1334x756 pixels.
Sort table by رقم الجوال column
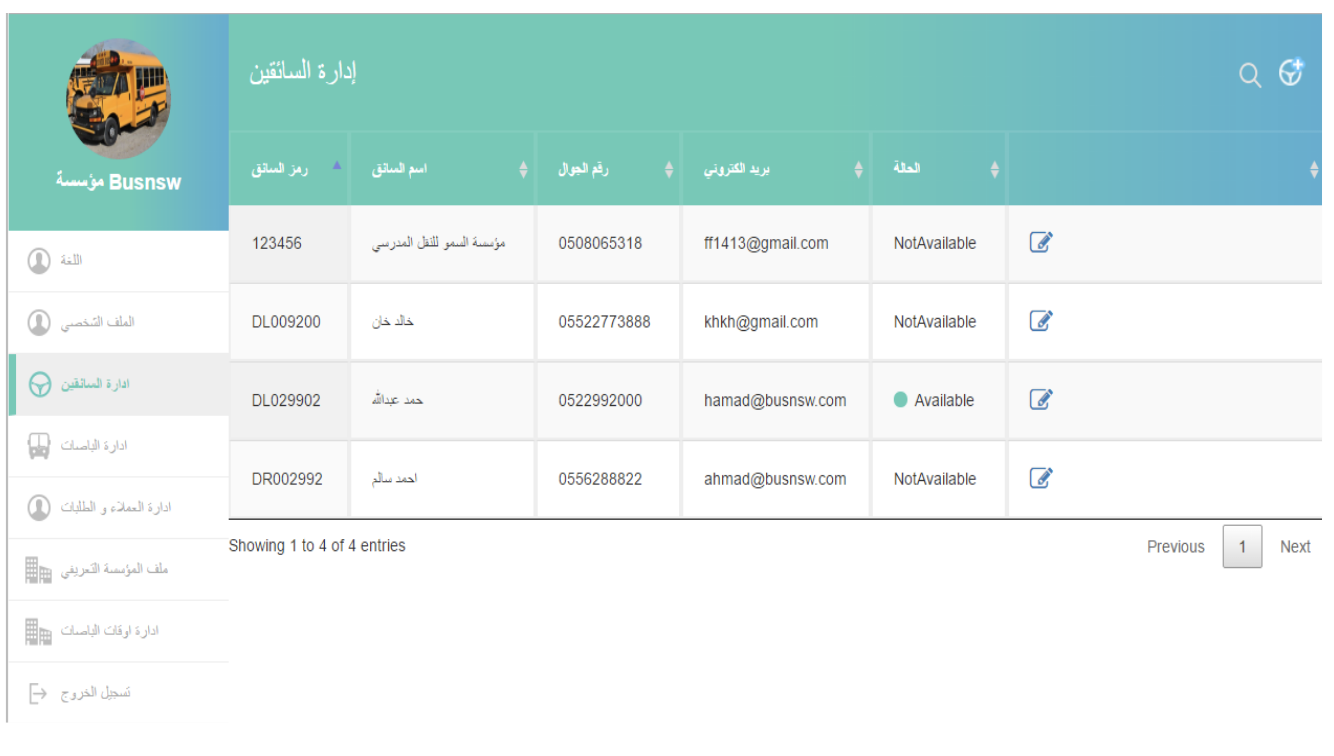pos(608,169)
